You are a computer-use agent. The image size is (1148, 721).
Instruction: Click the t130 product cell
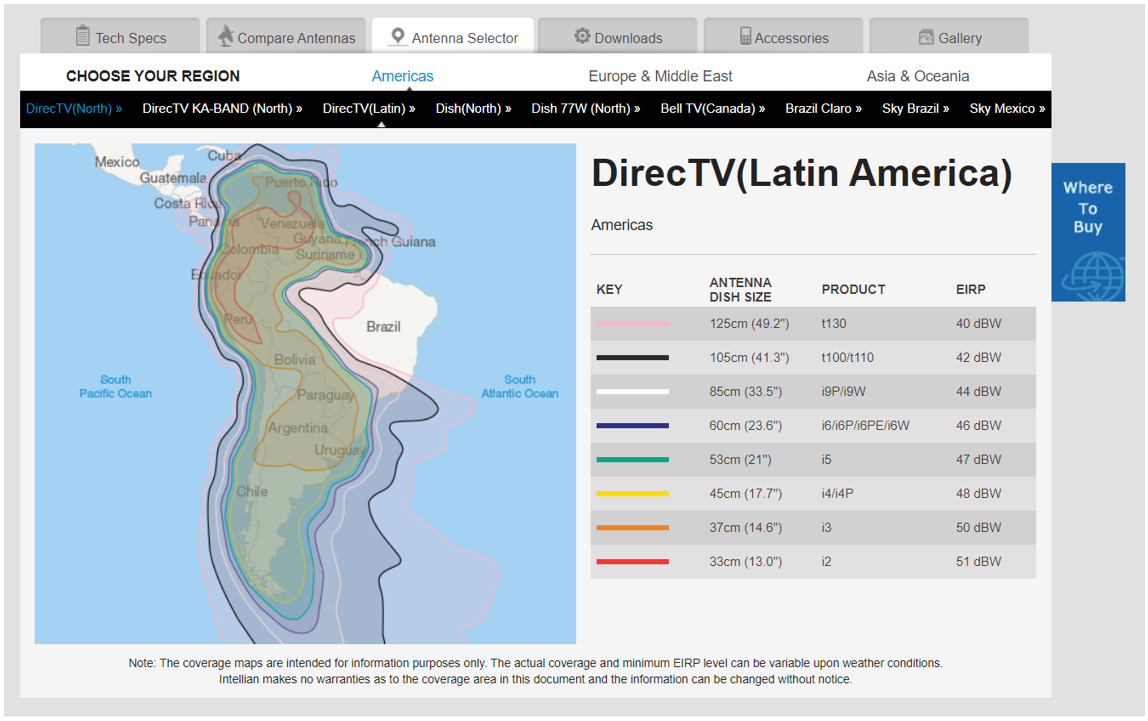834,324
